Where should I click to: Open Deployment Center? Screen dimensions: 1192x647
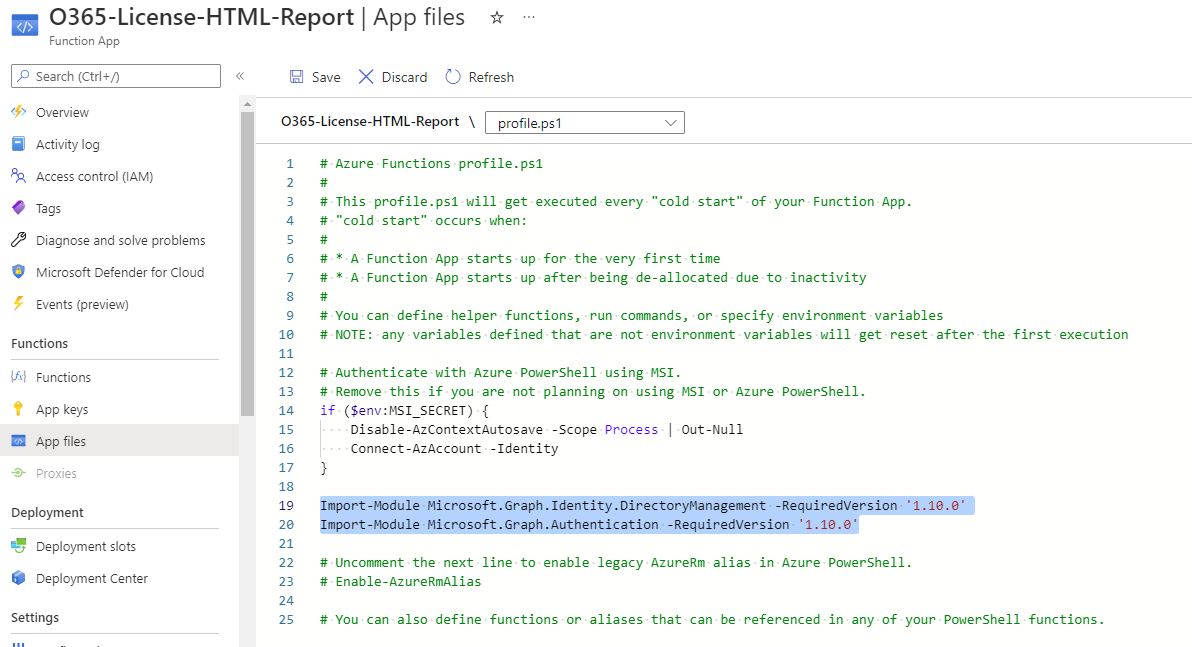click(92, 578)
